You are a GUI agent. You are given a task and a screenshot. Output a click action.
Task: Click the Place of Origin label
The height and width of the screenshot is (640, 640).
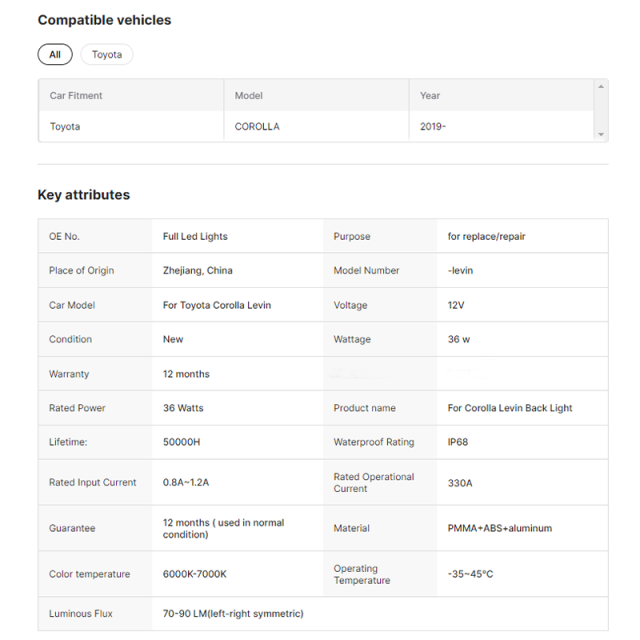click(82, 271)
